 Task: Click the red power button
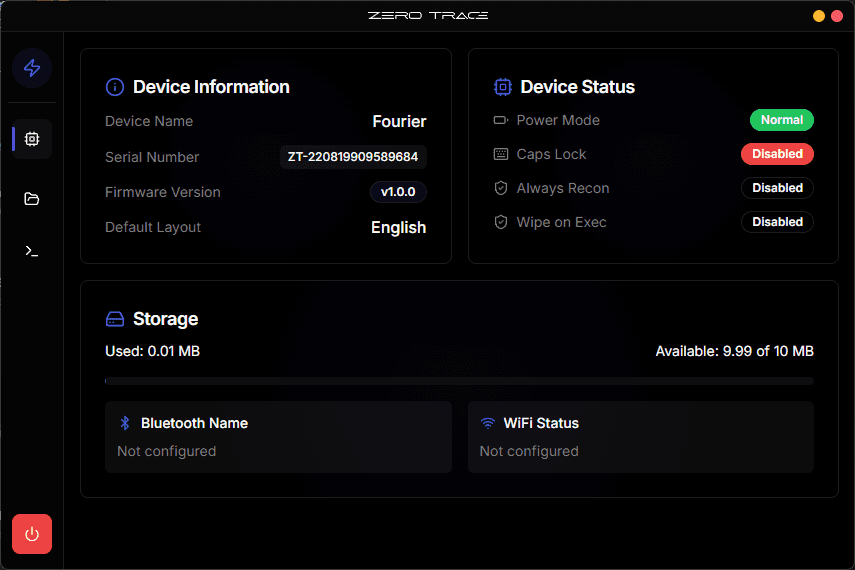coord(32,534)
